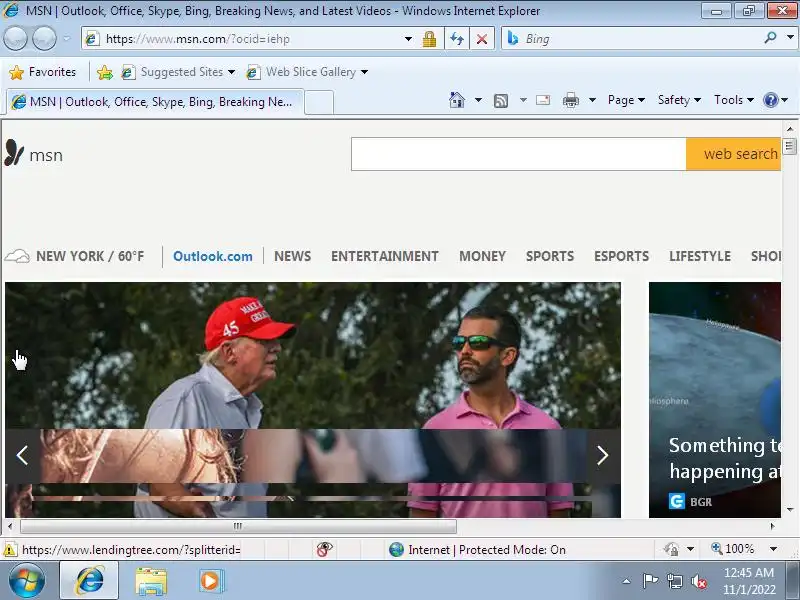
Task: Open the Tools menu
Action: (x=734, y=100)
